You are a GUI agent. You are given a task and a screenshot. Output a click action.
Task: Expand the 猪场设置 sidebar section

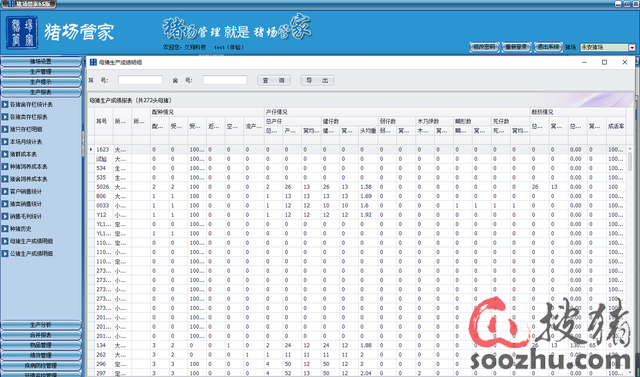[x=41, y=62]
